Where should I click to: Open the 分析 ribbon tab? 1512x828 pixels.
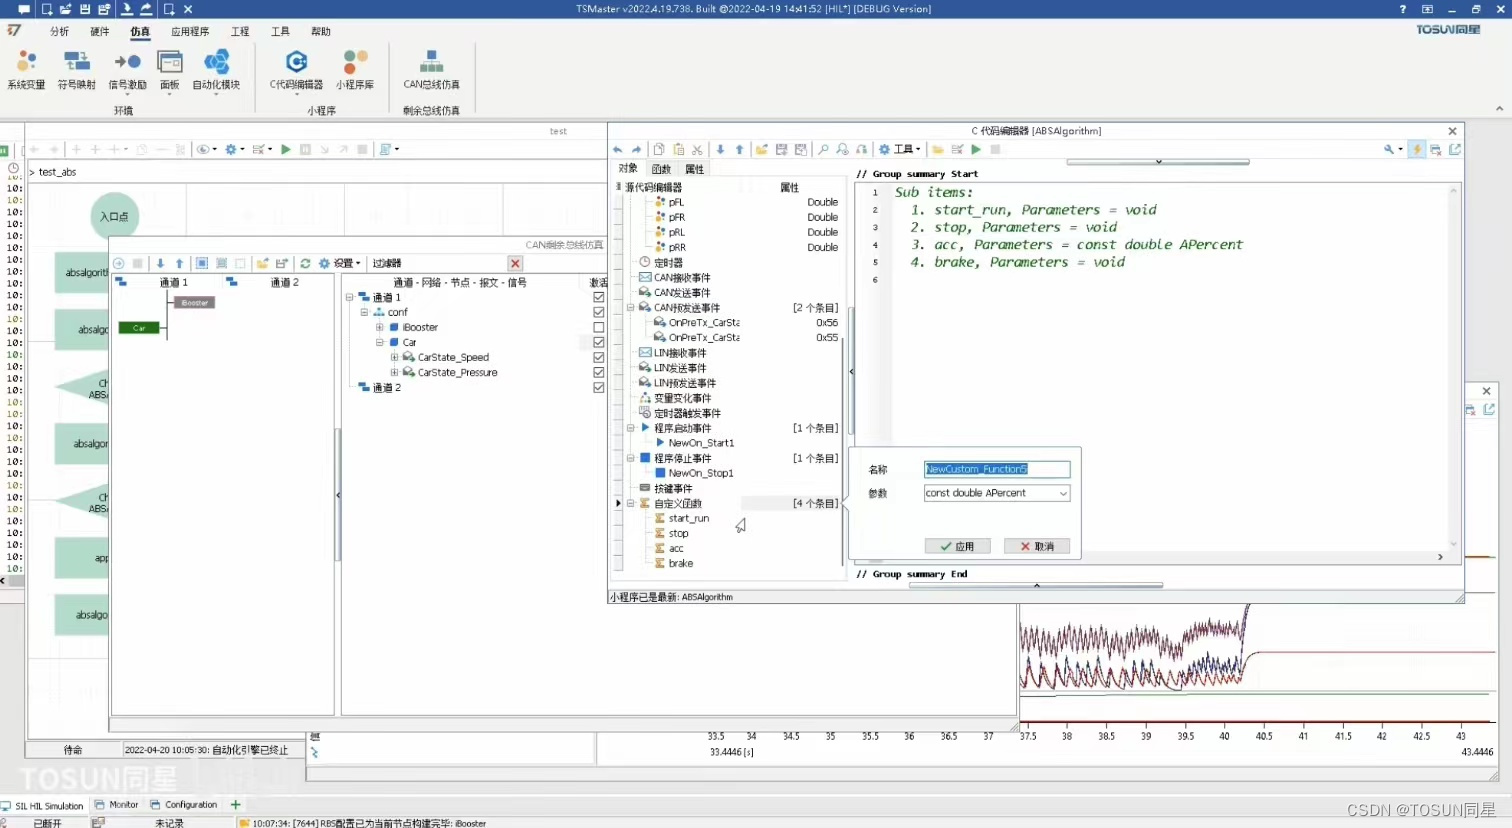[x=60, y=31]
